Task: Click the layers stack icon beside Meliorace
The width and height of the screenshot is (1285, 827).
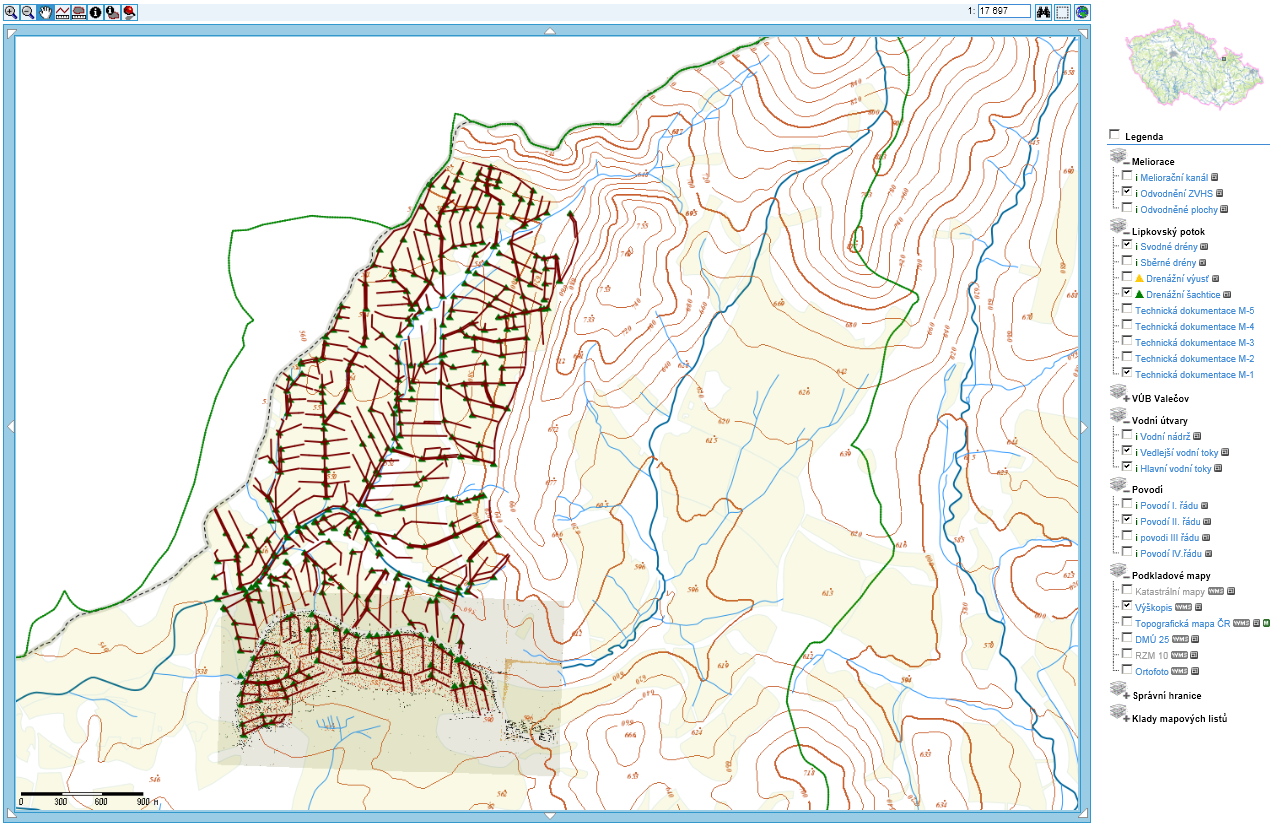Action: [1118, 157]
